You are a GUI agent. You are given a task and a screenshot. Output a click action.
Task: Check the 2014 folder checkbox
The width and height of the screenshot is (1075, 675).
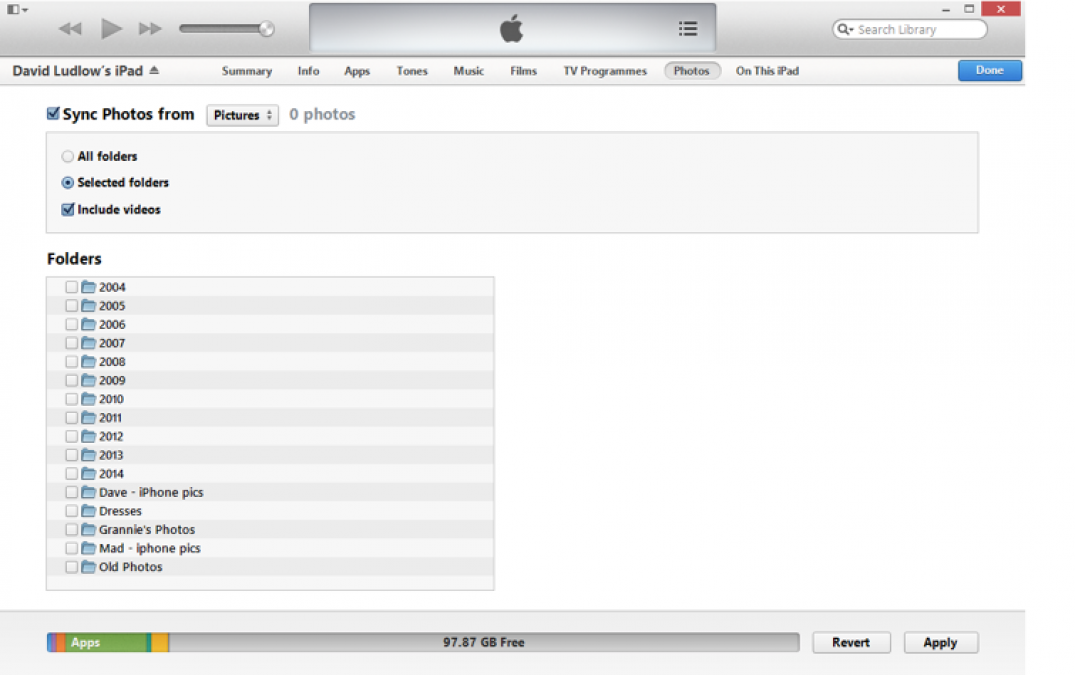point(71,474)
